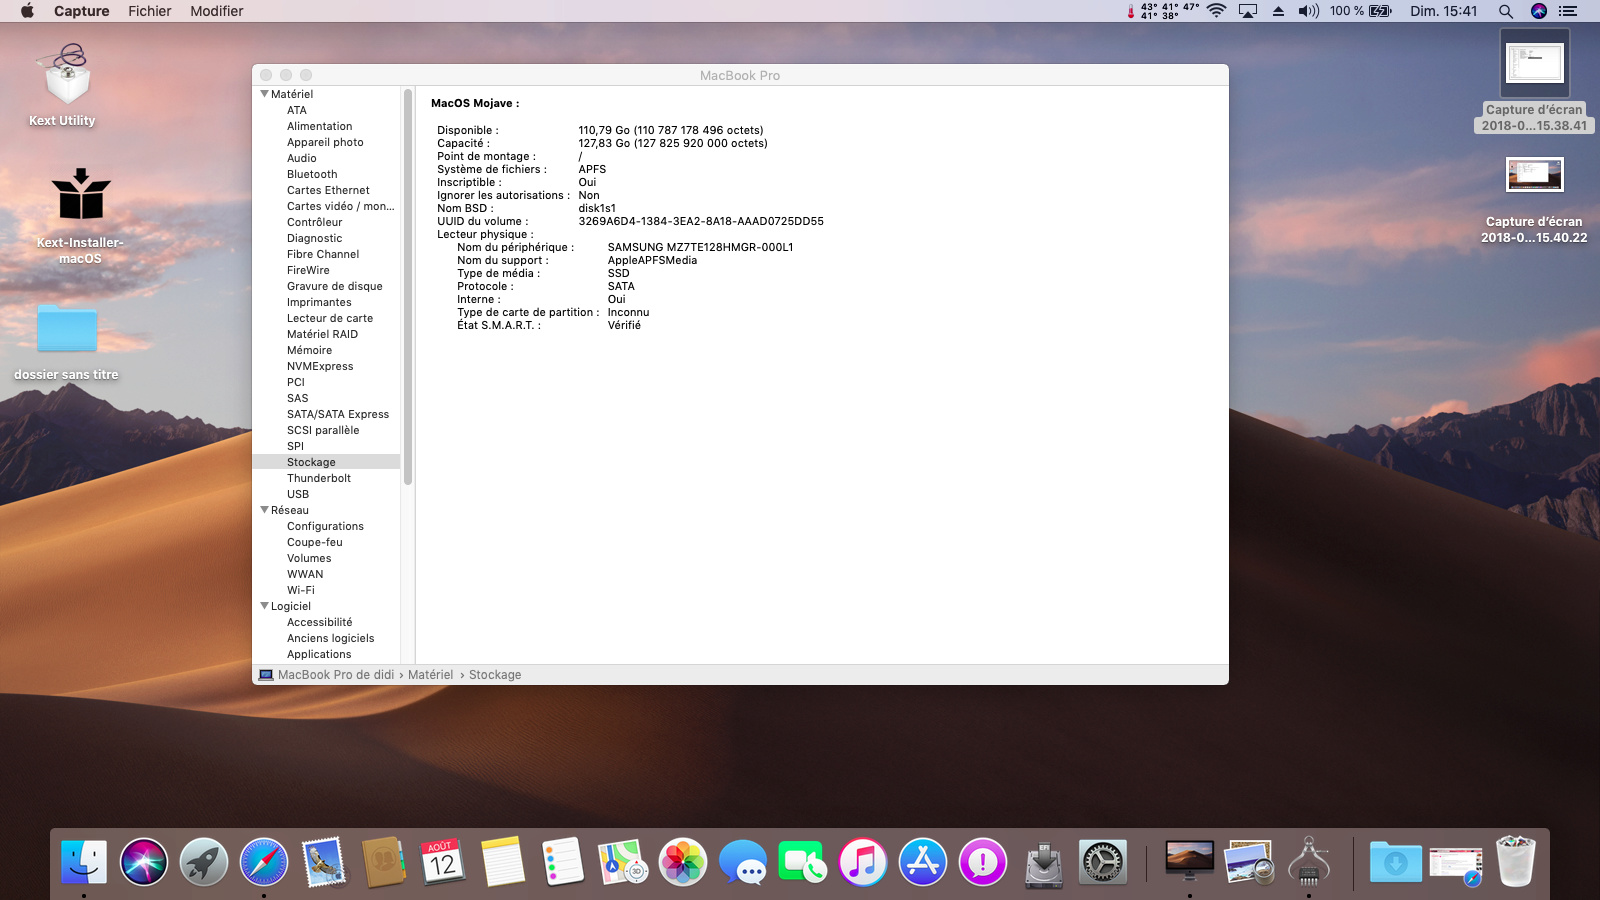Open App Store icon in dock
This screenshot has width=1600, height=900.
pyautogui.click(x=923, y=862)
